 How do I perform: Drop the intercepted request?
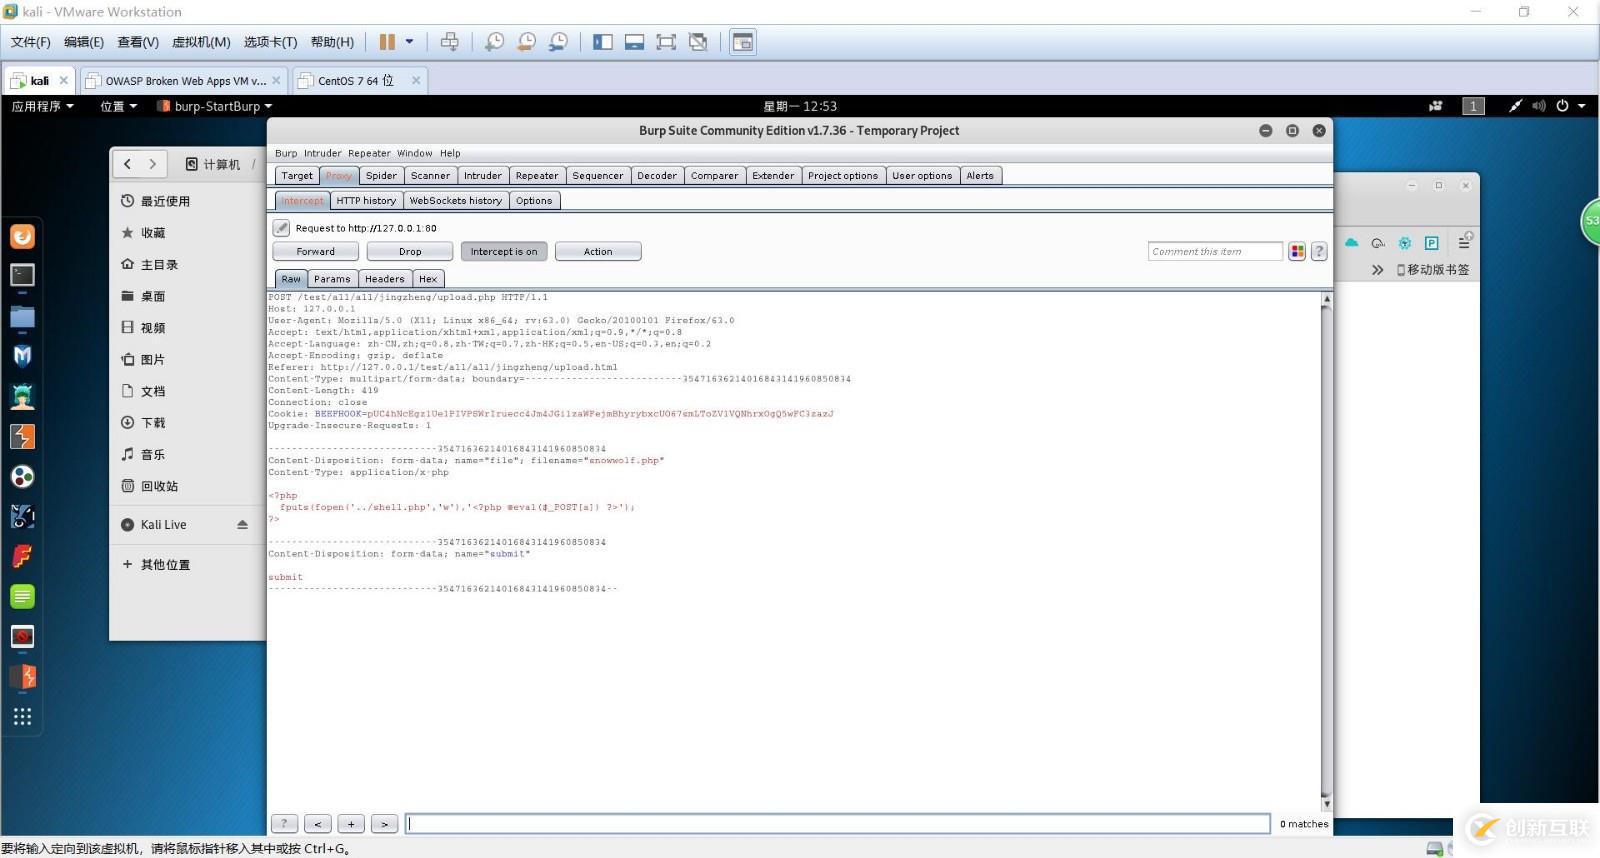coord(410,252)
